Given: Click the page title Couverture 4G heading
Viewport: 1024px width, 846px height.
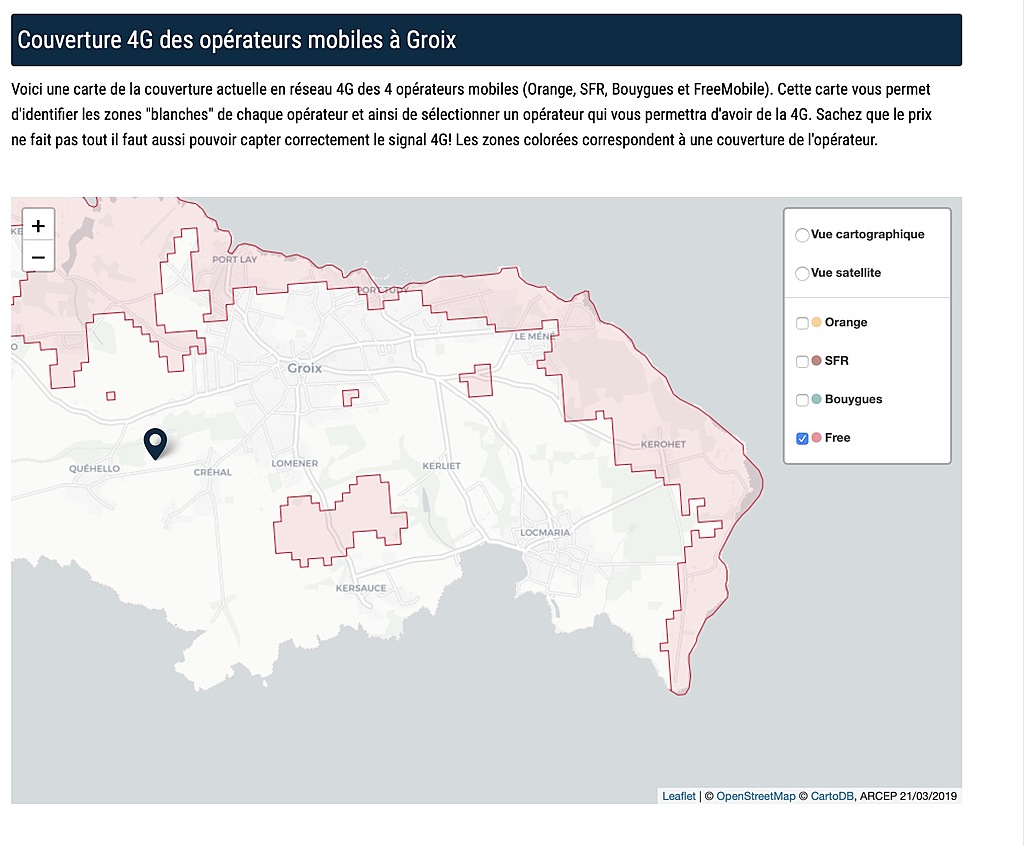Looking at the screenshot, I should click(236, 40).
